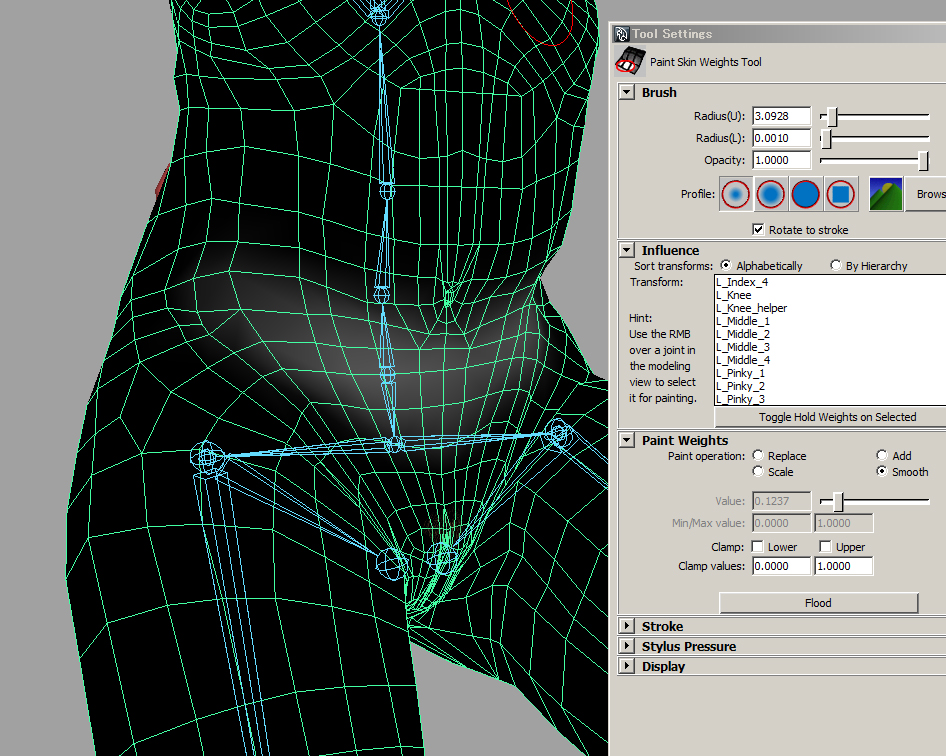Select L_Knee in the transform list
The image size is (946, 756).
click(x=734, y=295)
